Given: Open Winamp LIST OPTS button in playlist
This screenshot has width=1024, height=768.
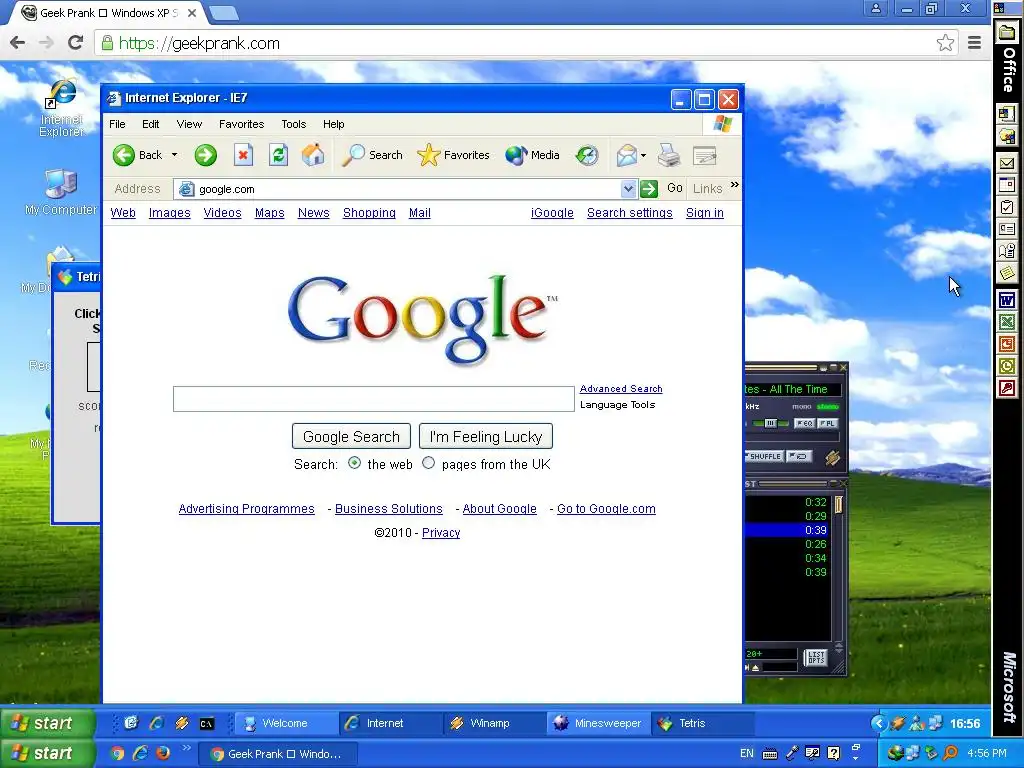Looking at the screenshot, I should click(x=816, y=657).
